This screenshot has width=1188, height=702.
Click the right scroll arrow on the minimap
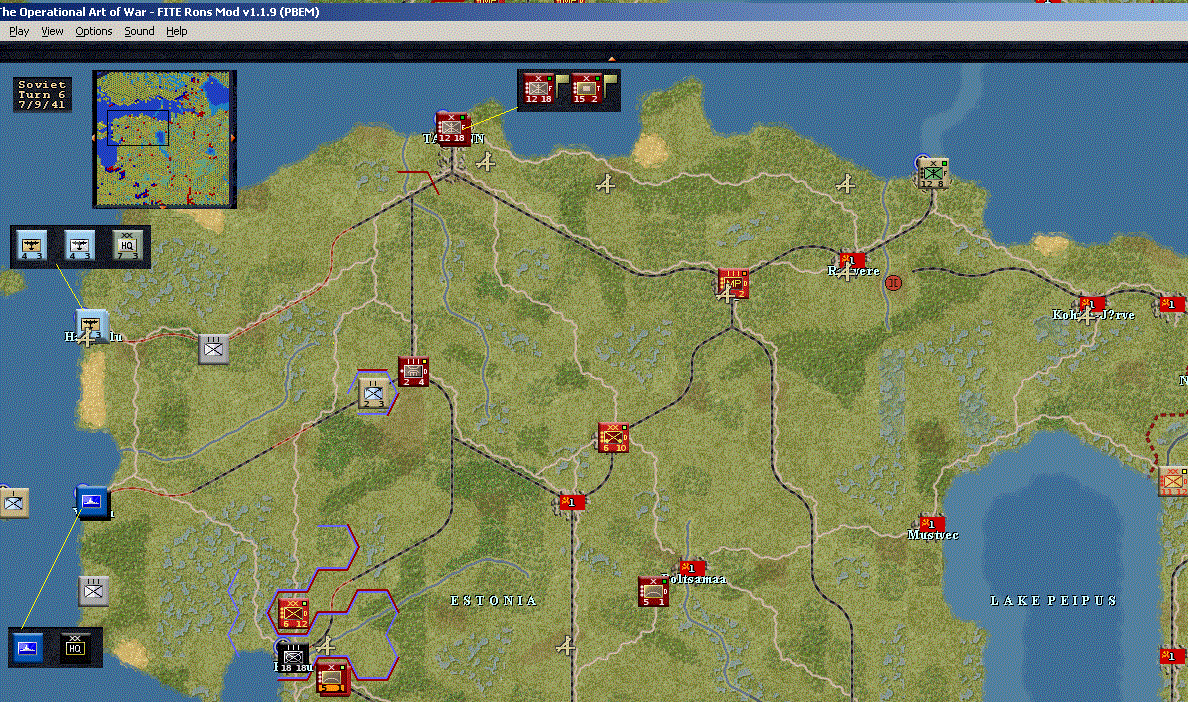[x=233, y=139]
